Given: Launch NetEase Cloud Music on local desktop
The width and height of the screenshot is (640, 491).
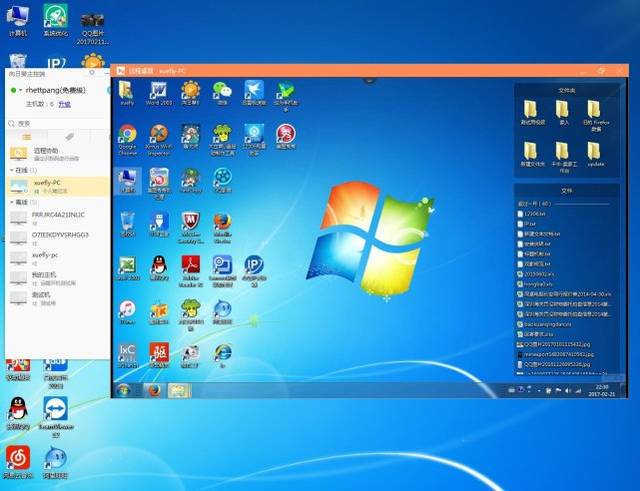Looking at the screenshot, I should 18,461.
